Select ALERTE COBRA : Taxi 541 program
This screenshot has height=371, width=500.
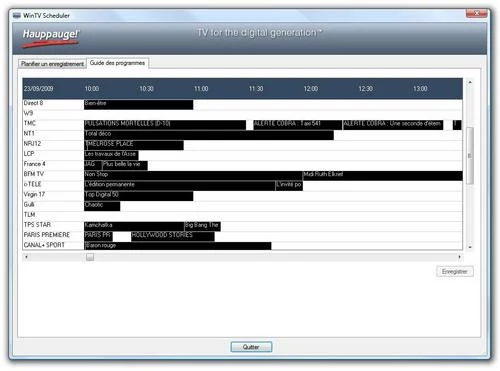click(x=298, y=125)
